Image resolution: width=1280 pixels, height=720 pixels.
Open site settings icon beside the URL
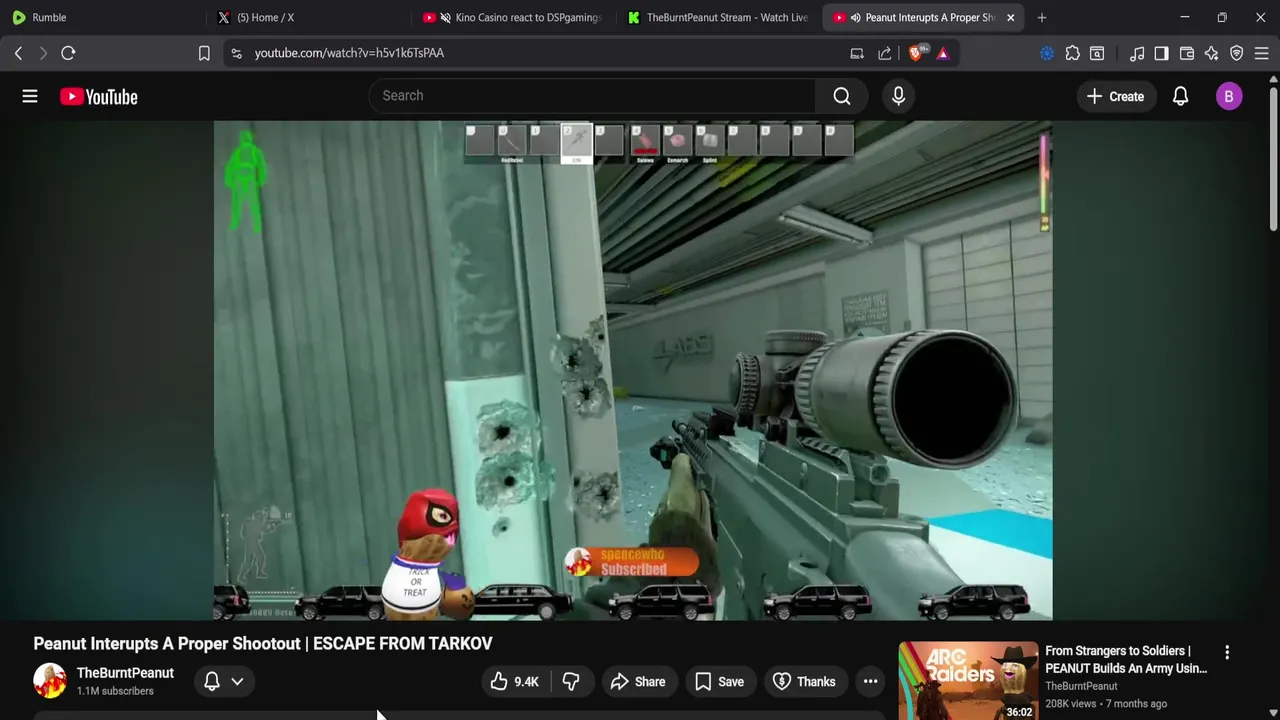click(236, 53)
